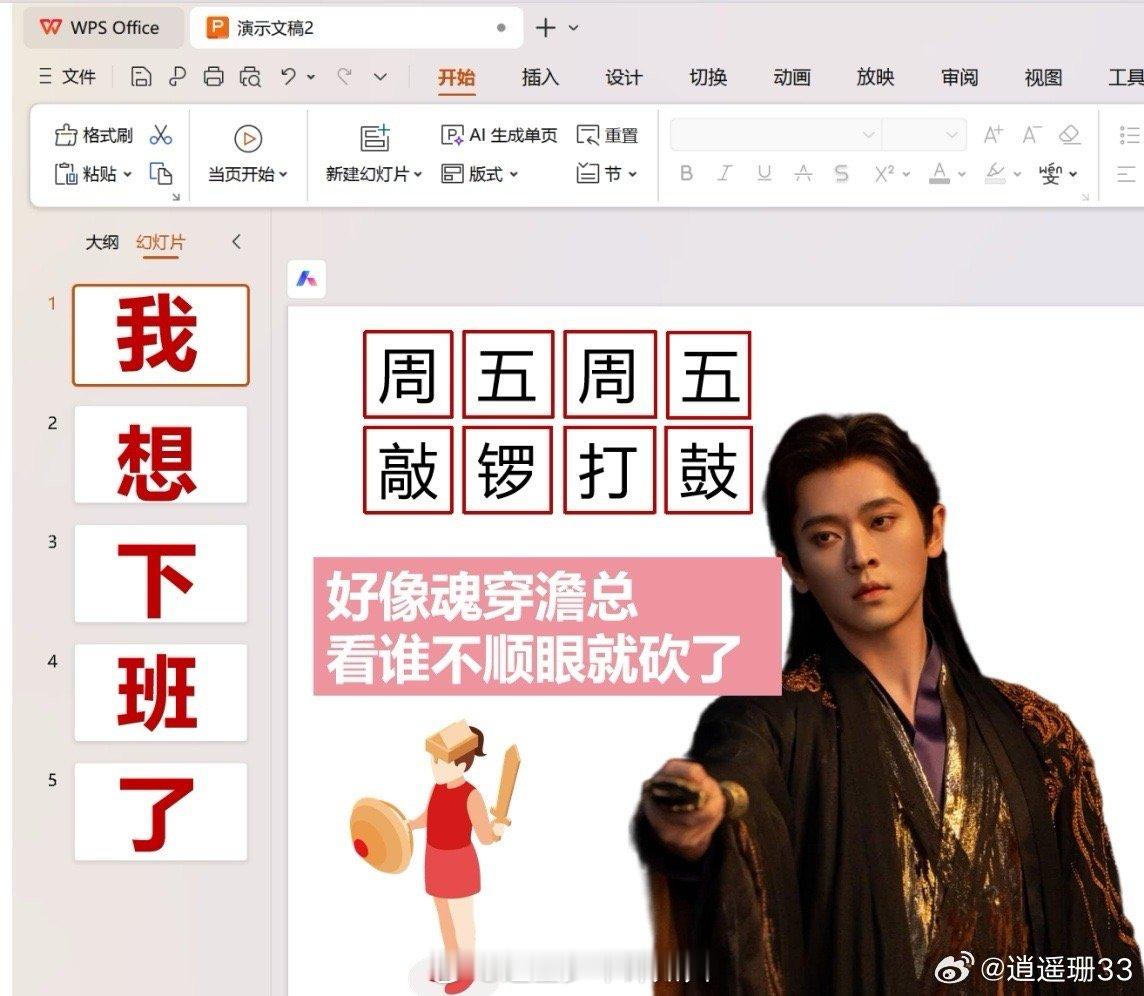Image resolution: width=1144 pixels, height=996 pixels.
Task: Select slide 3 thumbnail 下
Action: tap(161, 574)
